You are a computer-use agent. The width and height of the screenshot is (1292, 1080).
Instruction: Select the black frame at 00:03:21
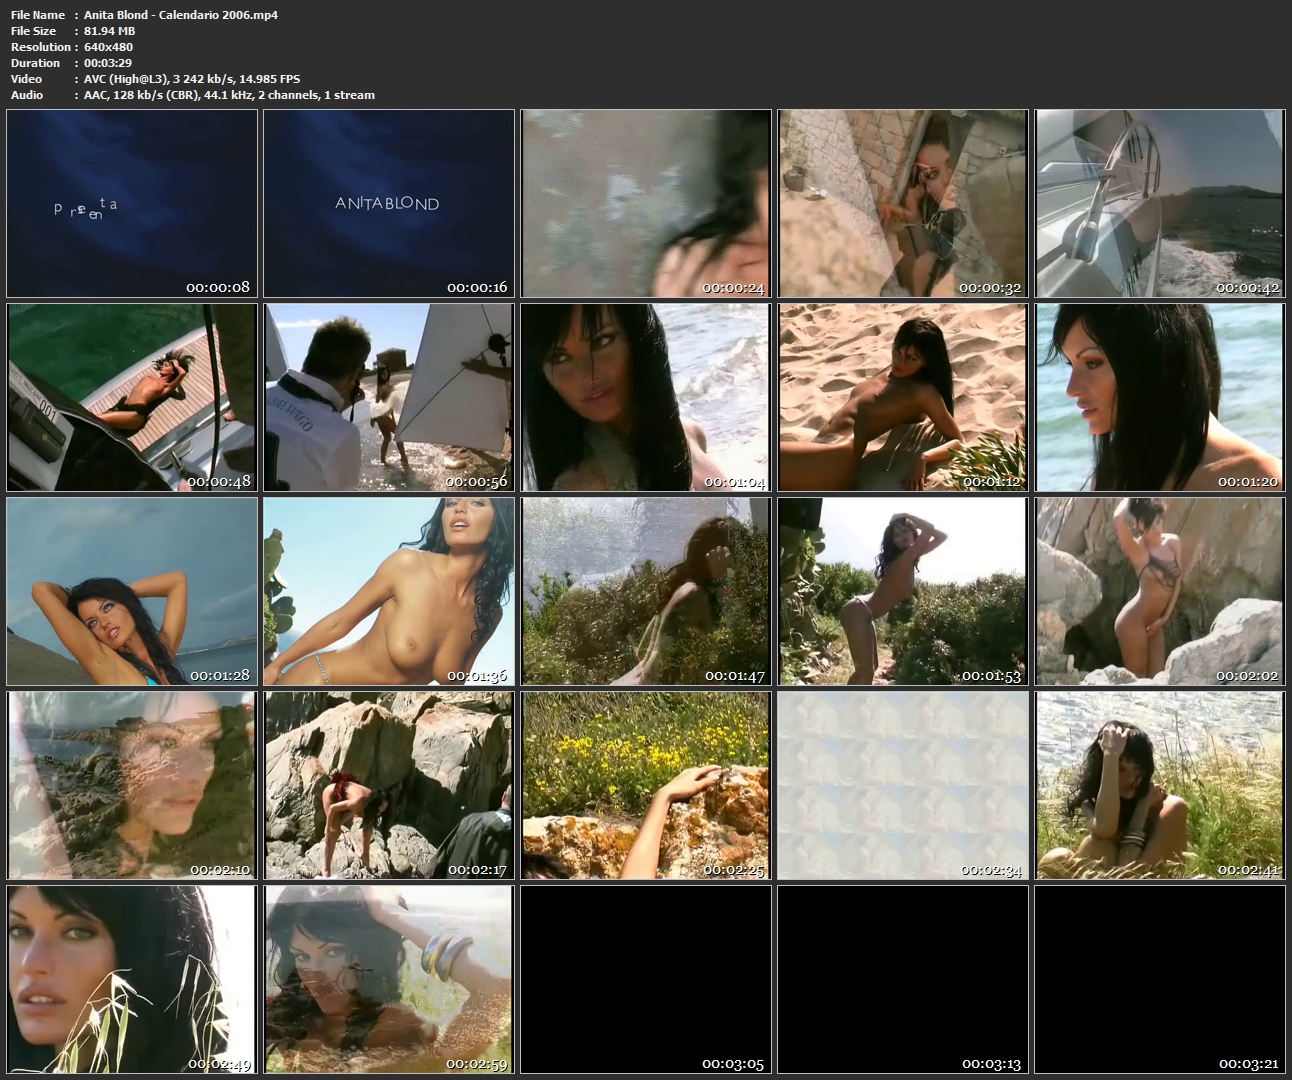point(1160,979)
